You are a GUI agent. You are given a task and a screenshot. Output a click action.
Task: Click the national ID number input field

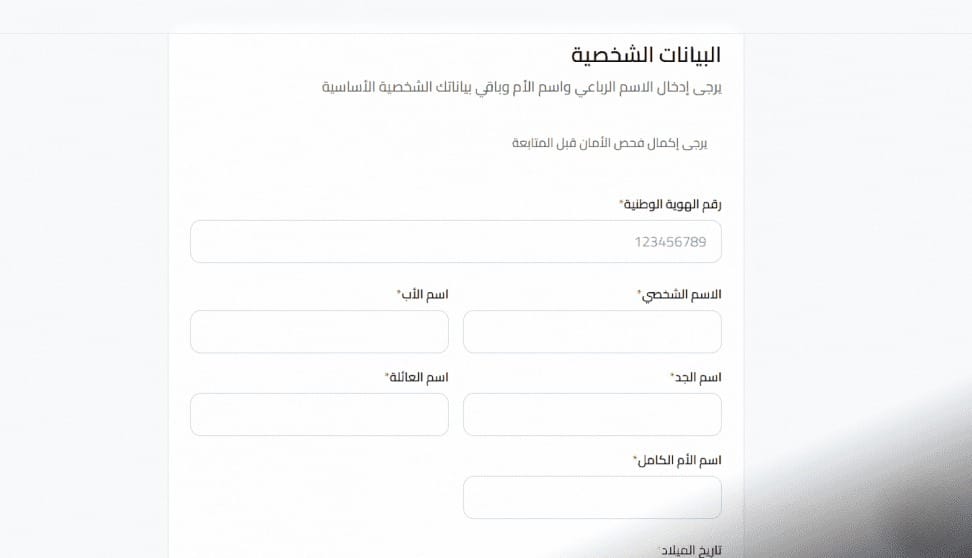pos(455,242)
